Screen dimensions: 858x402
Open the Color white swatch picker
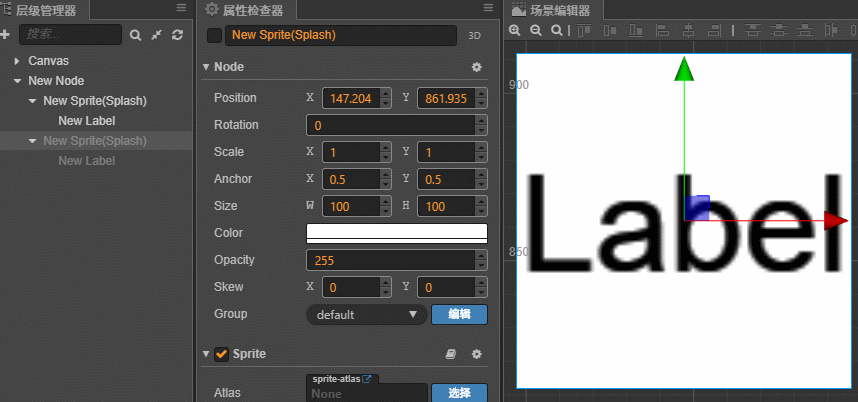pyautogui.click(x=397, y=233)
